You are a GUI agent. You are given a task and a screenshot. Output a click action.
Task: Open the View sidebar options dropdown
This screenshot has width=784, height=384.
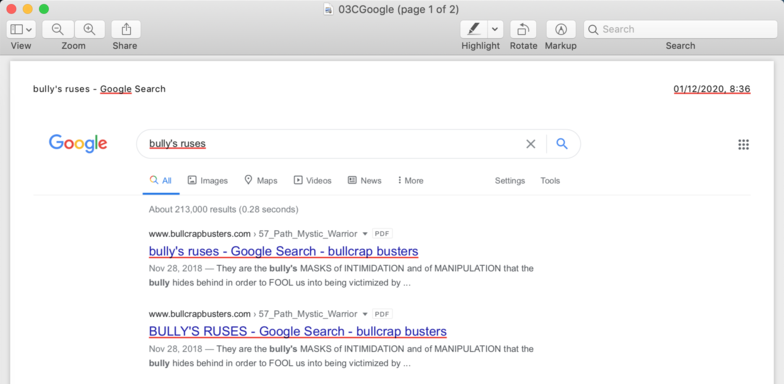(x=21, y=30)
